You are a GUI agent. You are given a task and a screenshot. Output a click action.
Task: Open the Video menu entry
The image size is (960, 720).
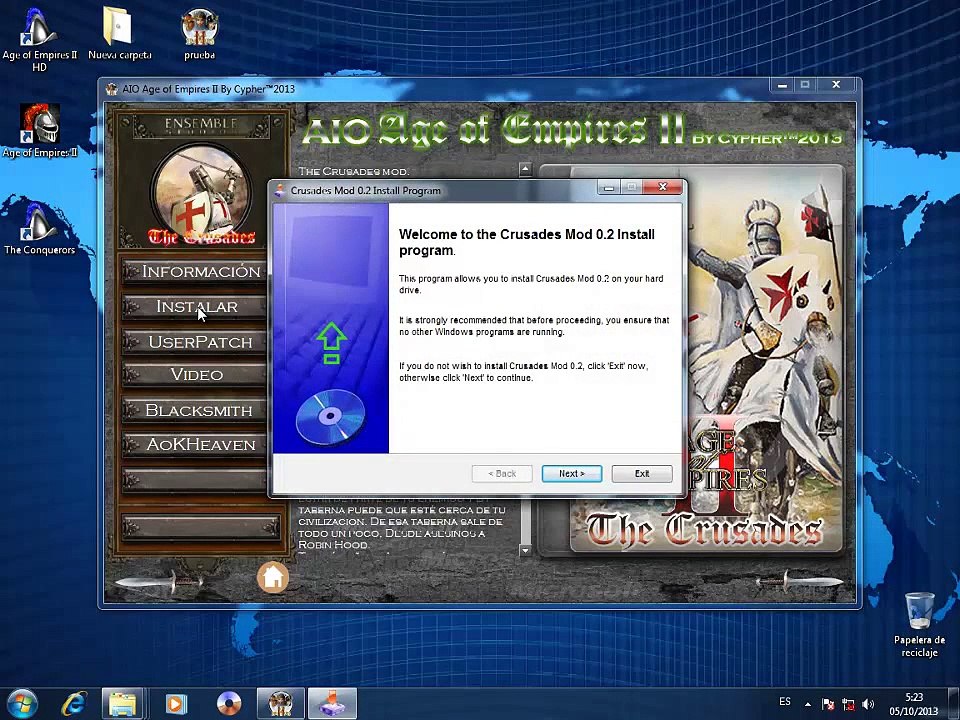[195, 374]
